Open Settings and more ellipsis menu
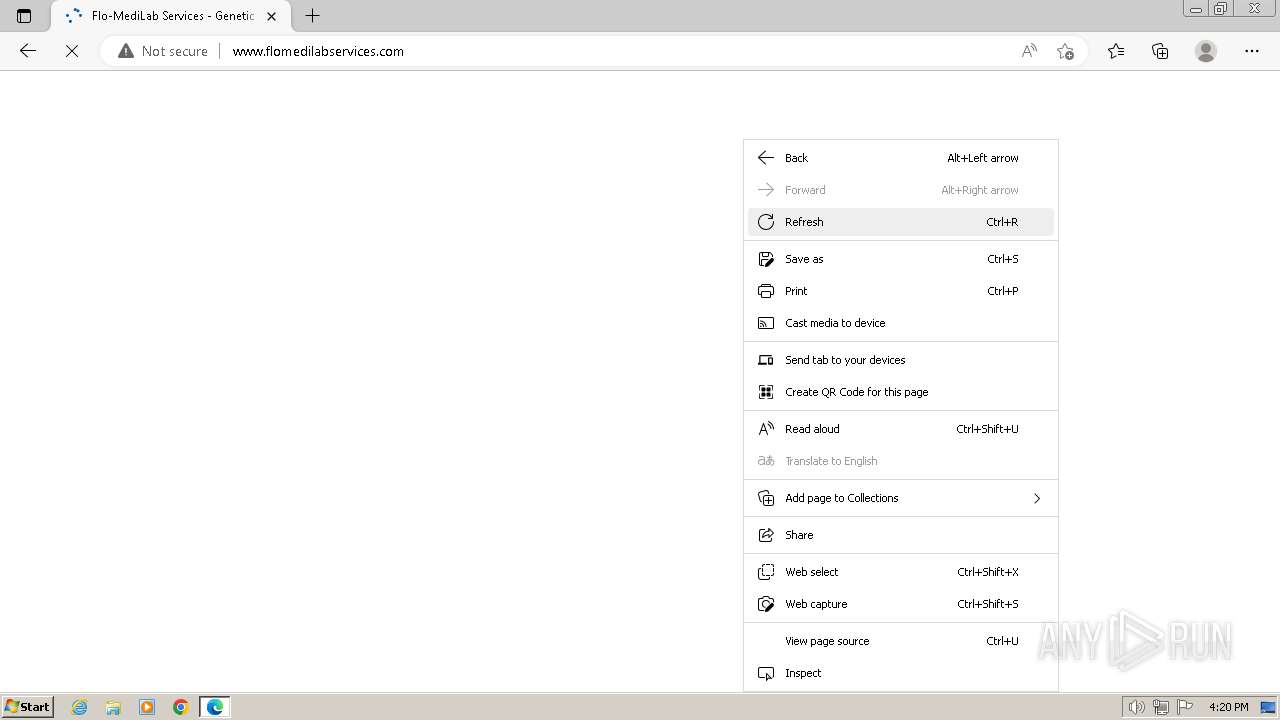The image size is (1280, 720). pos(1252,51)
